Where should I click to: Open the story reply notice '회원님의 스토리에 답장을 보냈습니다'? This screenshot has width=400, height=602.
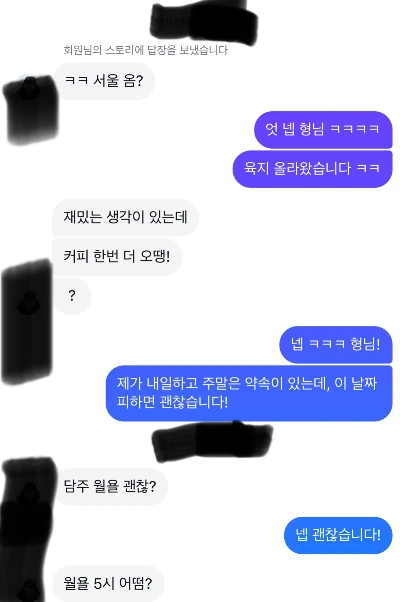[x=145, y=50]
